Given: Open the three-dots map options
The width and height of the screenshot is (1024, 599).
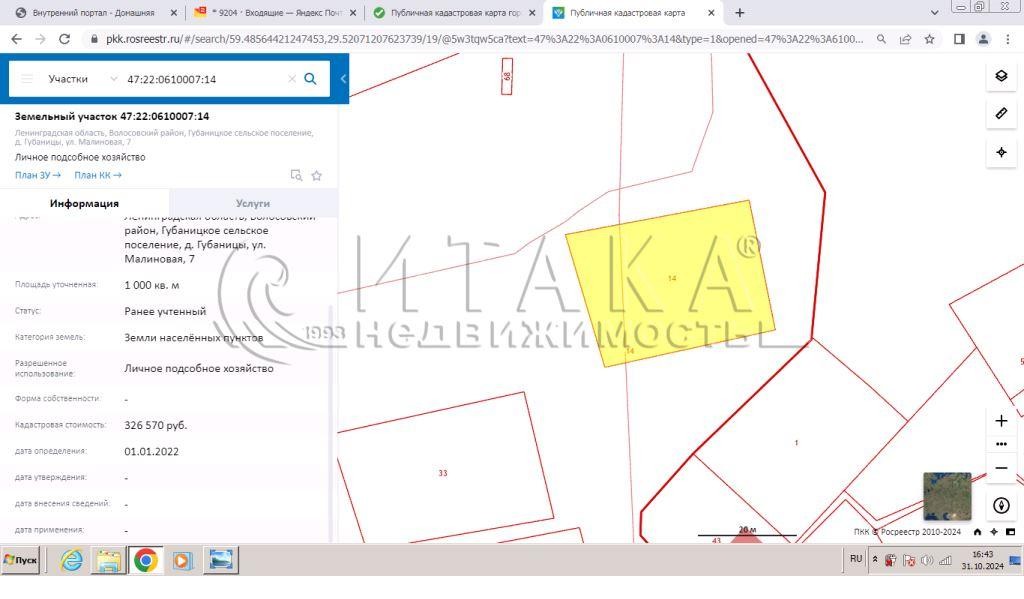Looking at the screenshot, I should pos(1001,444).
